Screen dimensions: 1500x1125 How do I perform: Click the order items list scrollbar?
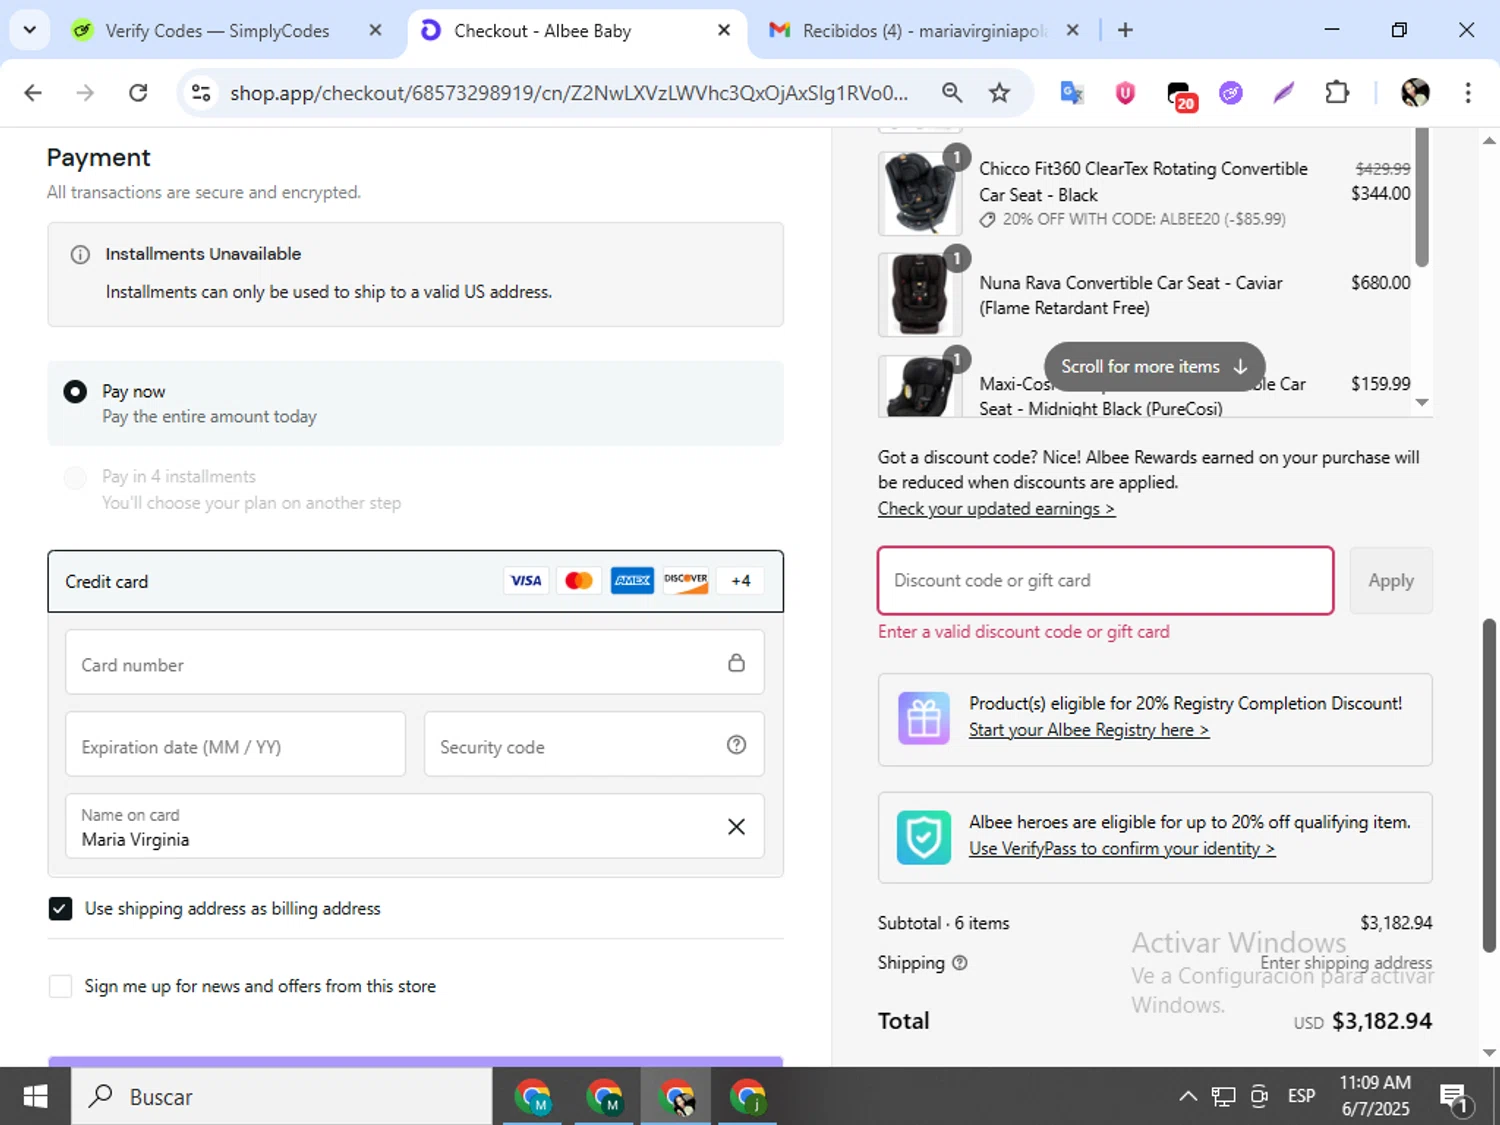coord(1422,197)
